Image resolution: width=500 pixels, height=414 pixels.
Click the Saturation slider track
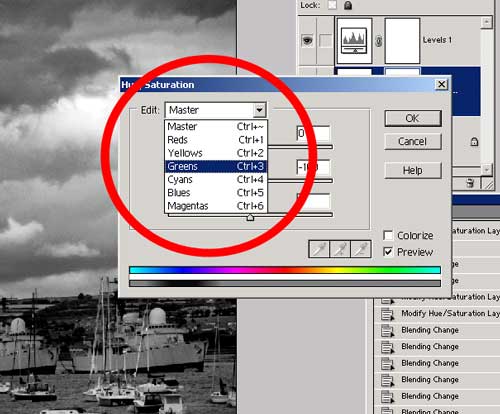300,181
